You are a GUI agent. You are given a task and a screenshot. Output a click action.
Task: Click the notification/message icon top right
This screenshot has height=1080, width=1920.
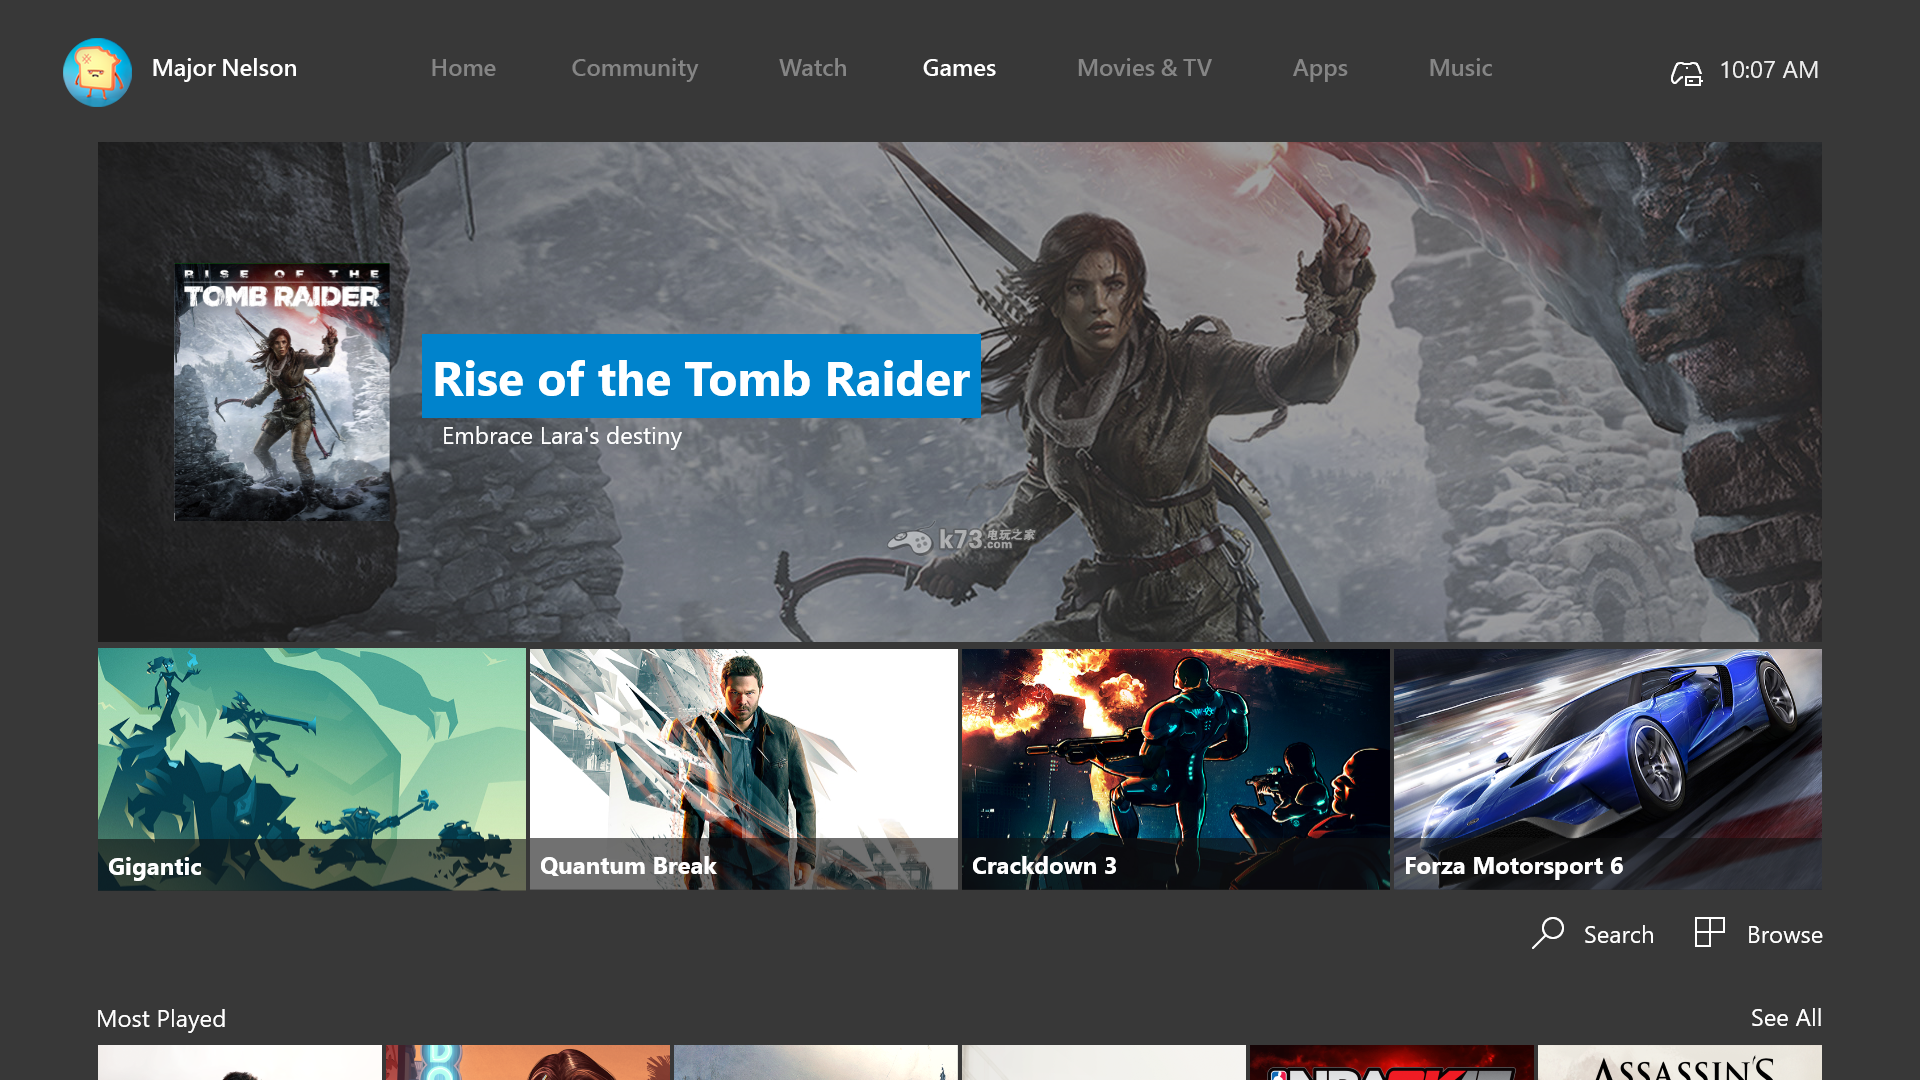(x=1685, y=70)
